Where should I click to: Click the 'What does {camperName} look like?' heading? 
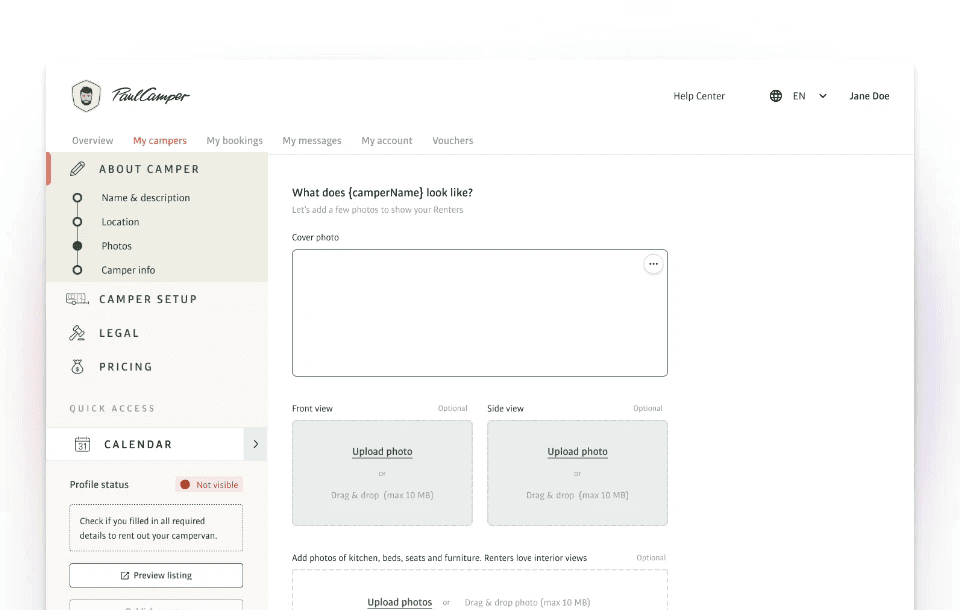382,192
